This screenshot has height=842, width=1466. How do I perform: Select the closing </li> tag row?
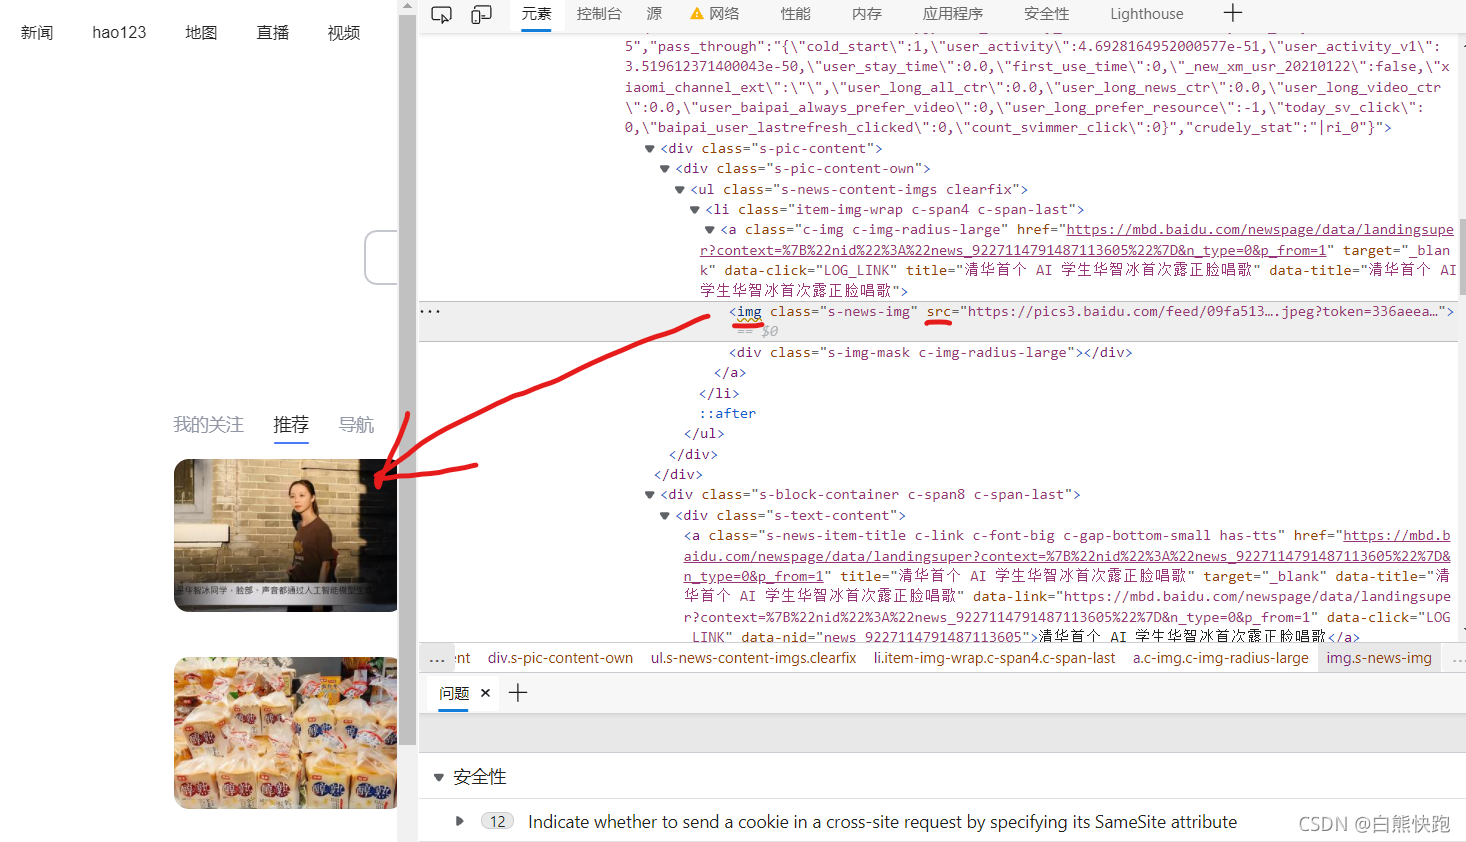(x=719, y=393)
